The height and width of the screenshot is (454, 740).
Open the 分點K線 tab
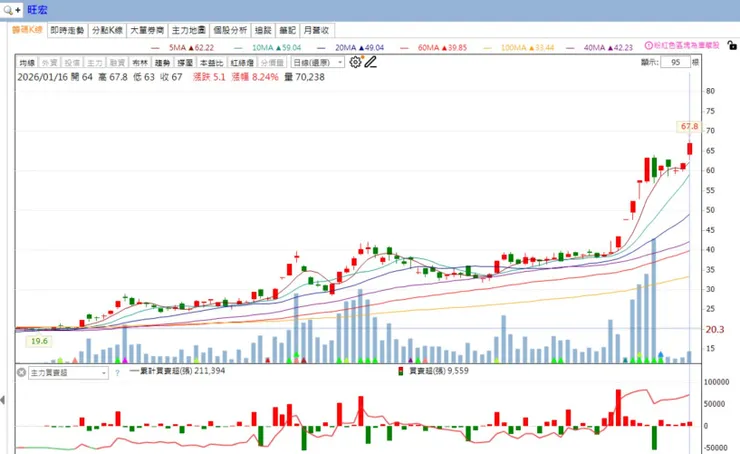(x=107, y=30)
